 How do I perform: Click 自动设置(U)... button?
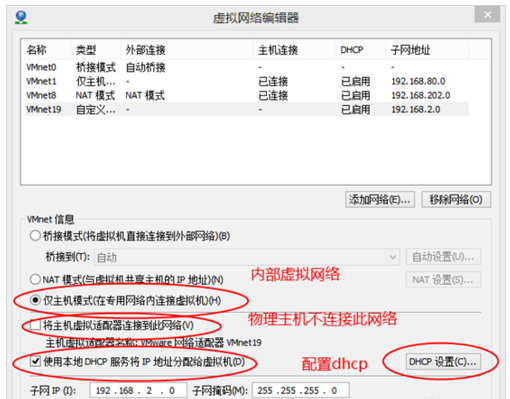pos(443,257)
